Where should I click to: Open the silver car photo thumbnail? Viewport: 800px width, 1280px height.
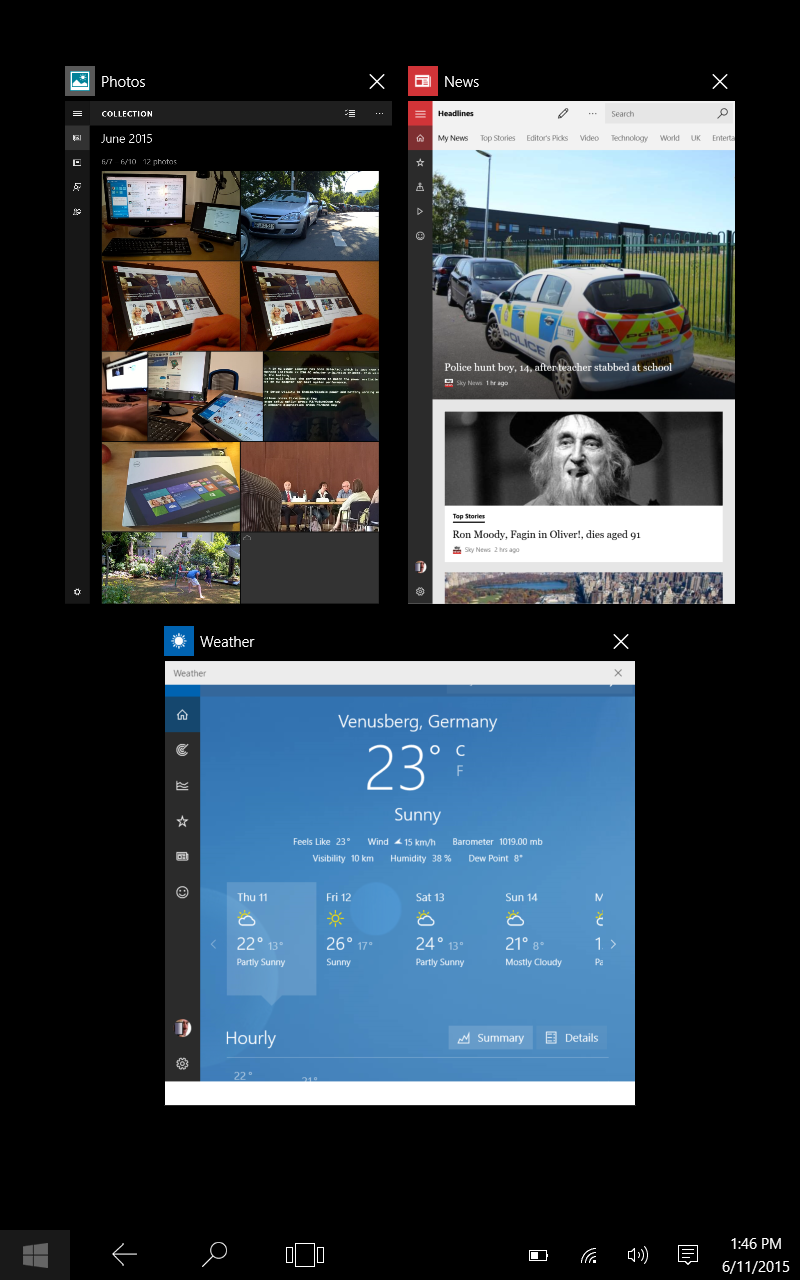310,215
